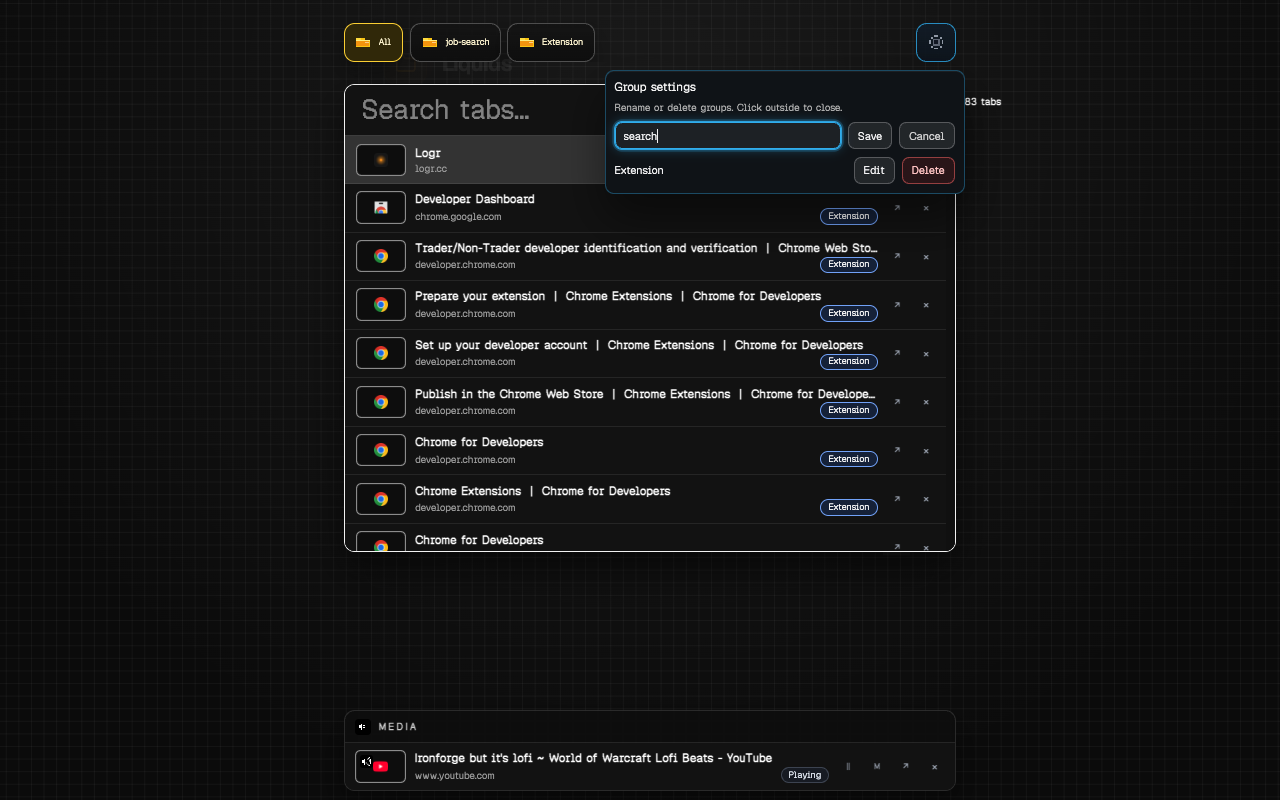Jump to the Ironforge lofi YouTube tab
1280x800 pixels.
click(x=905, y=766)
